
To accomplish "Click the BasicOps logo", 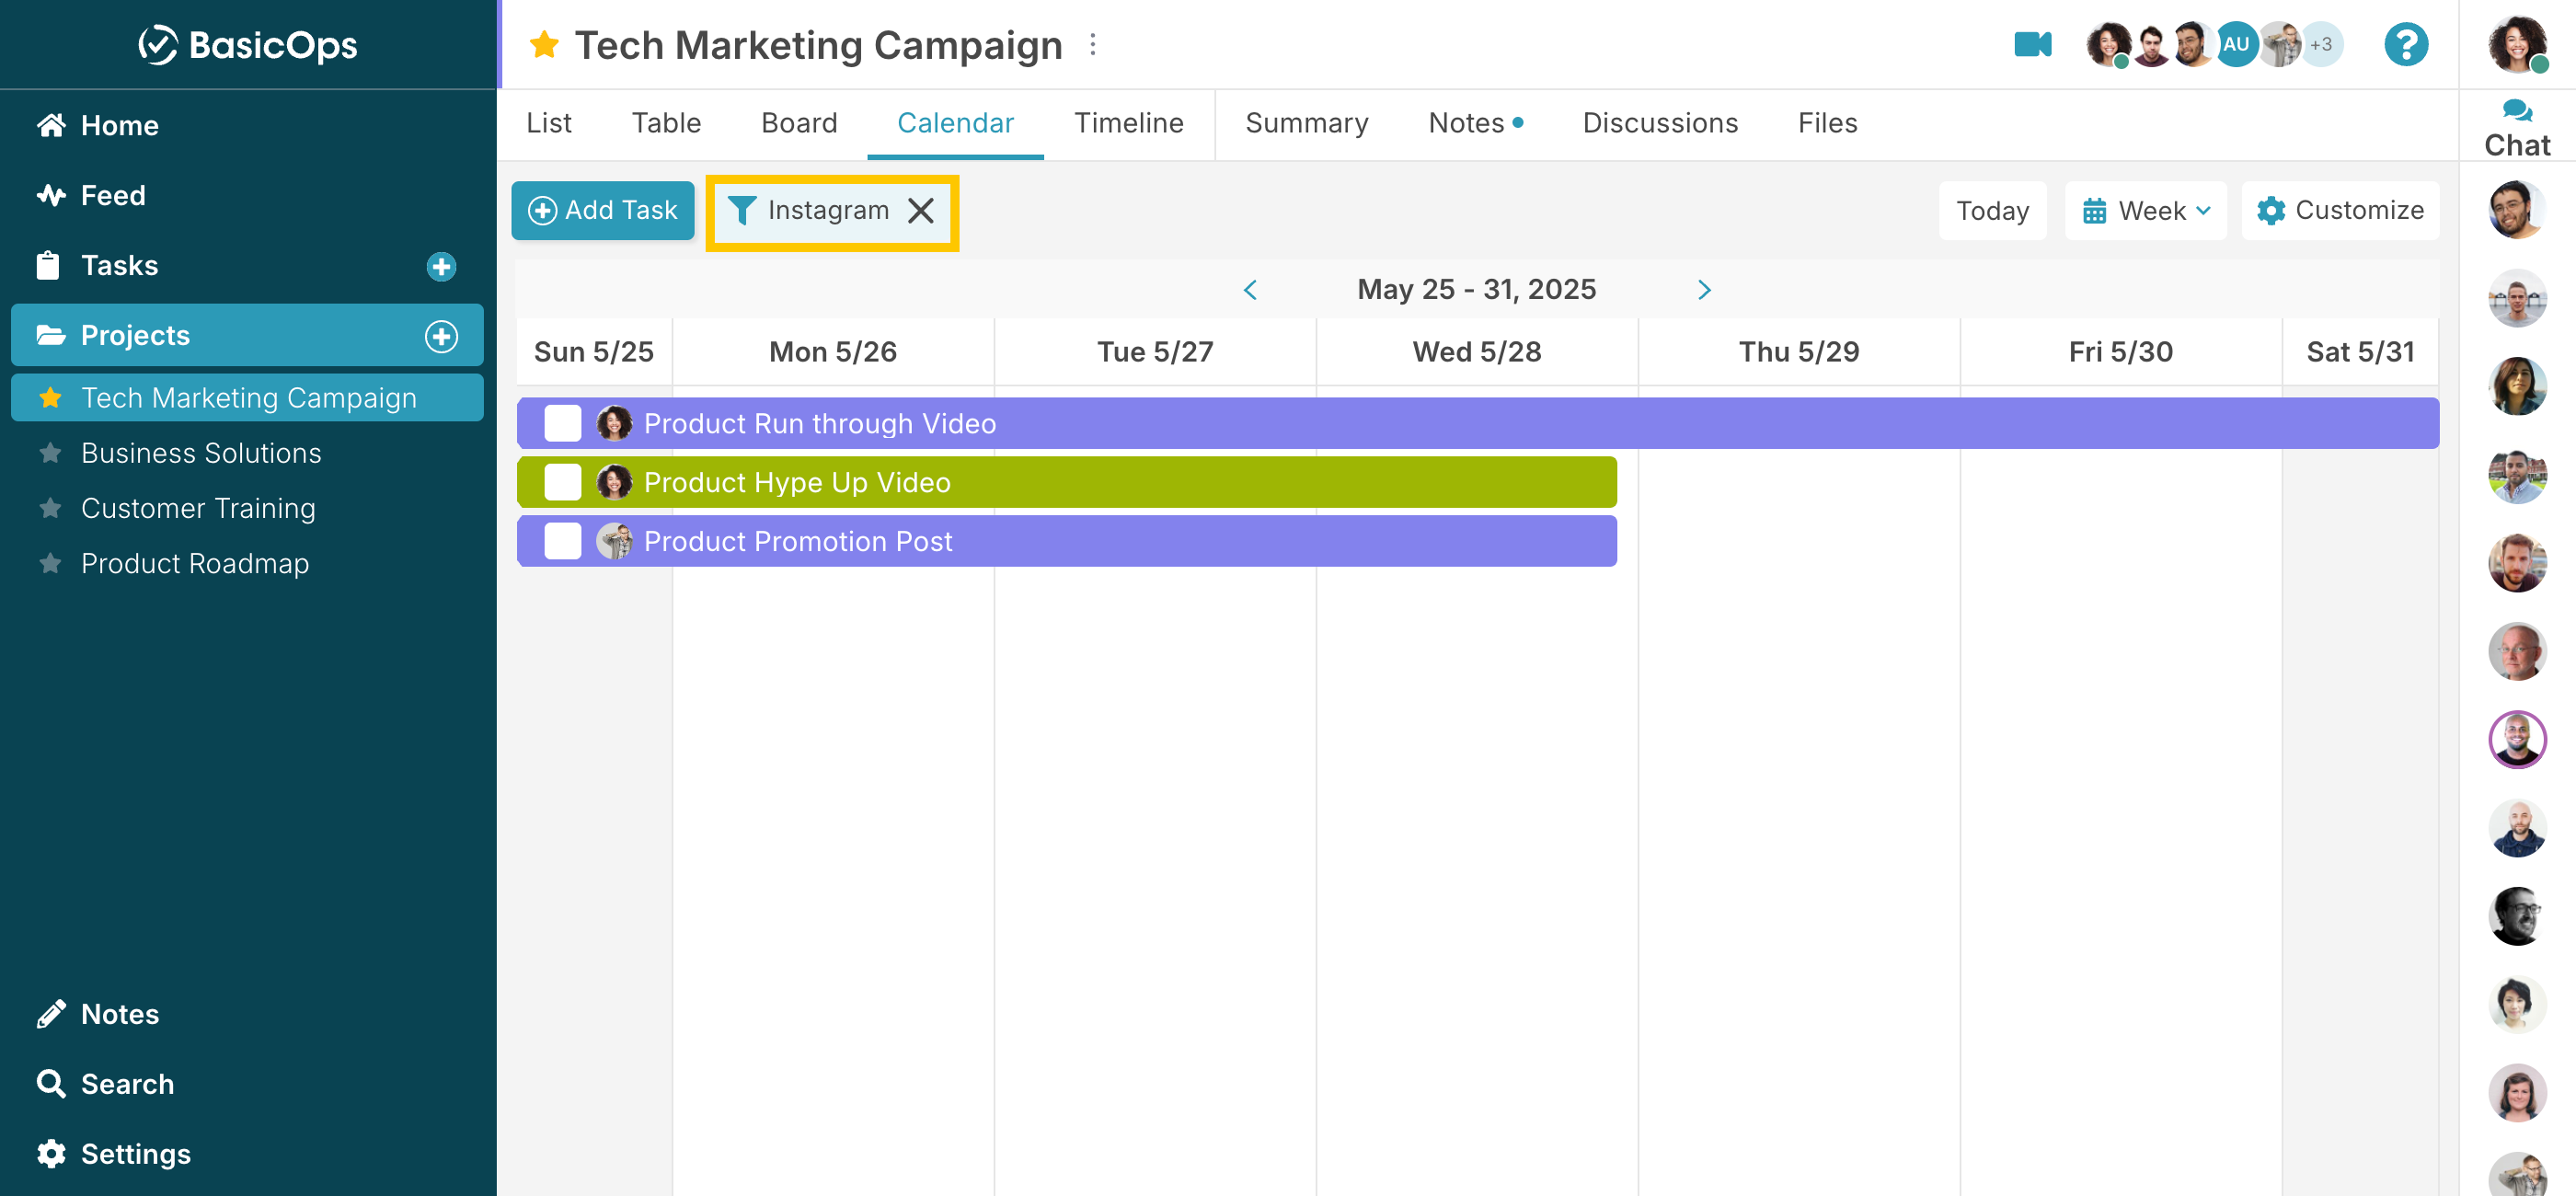I will pyautogui.click(x=247, y=45).
